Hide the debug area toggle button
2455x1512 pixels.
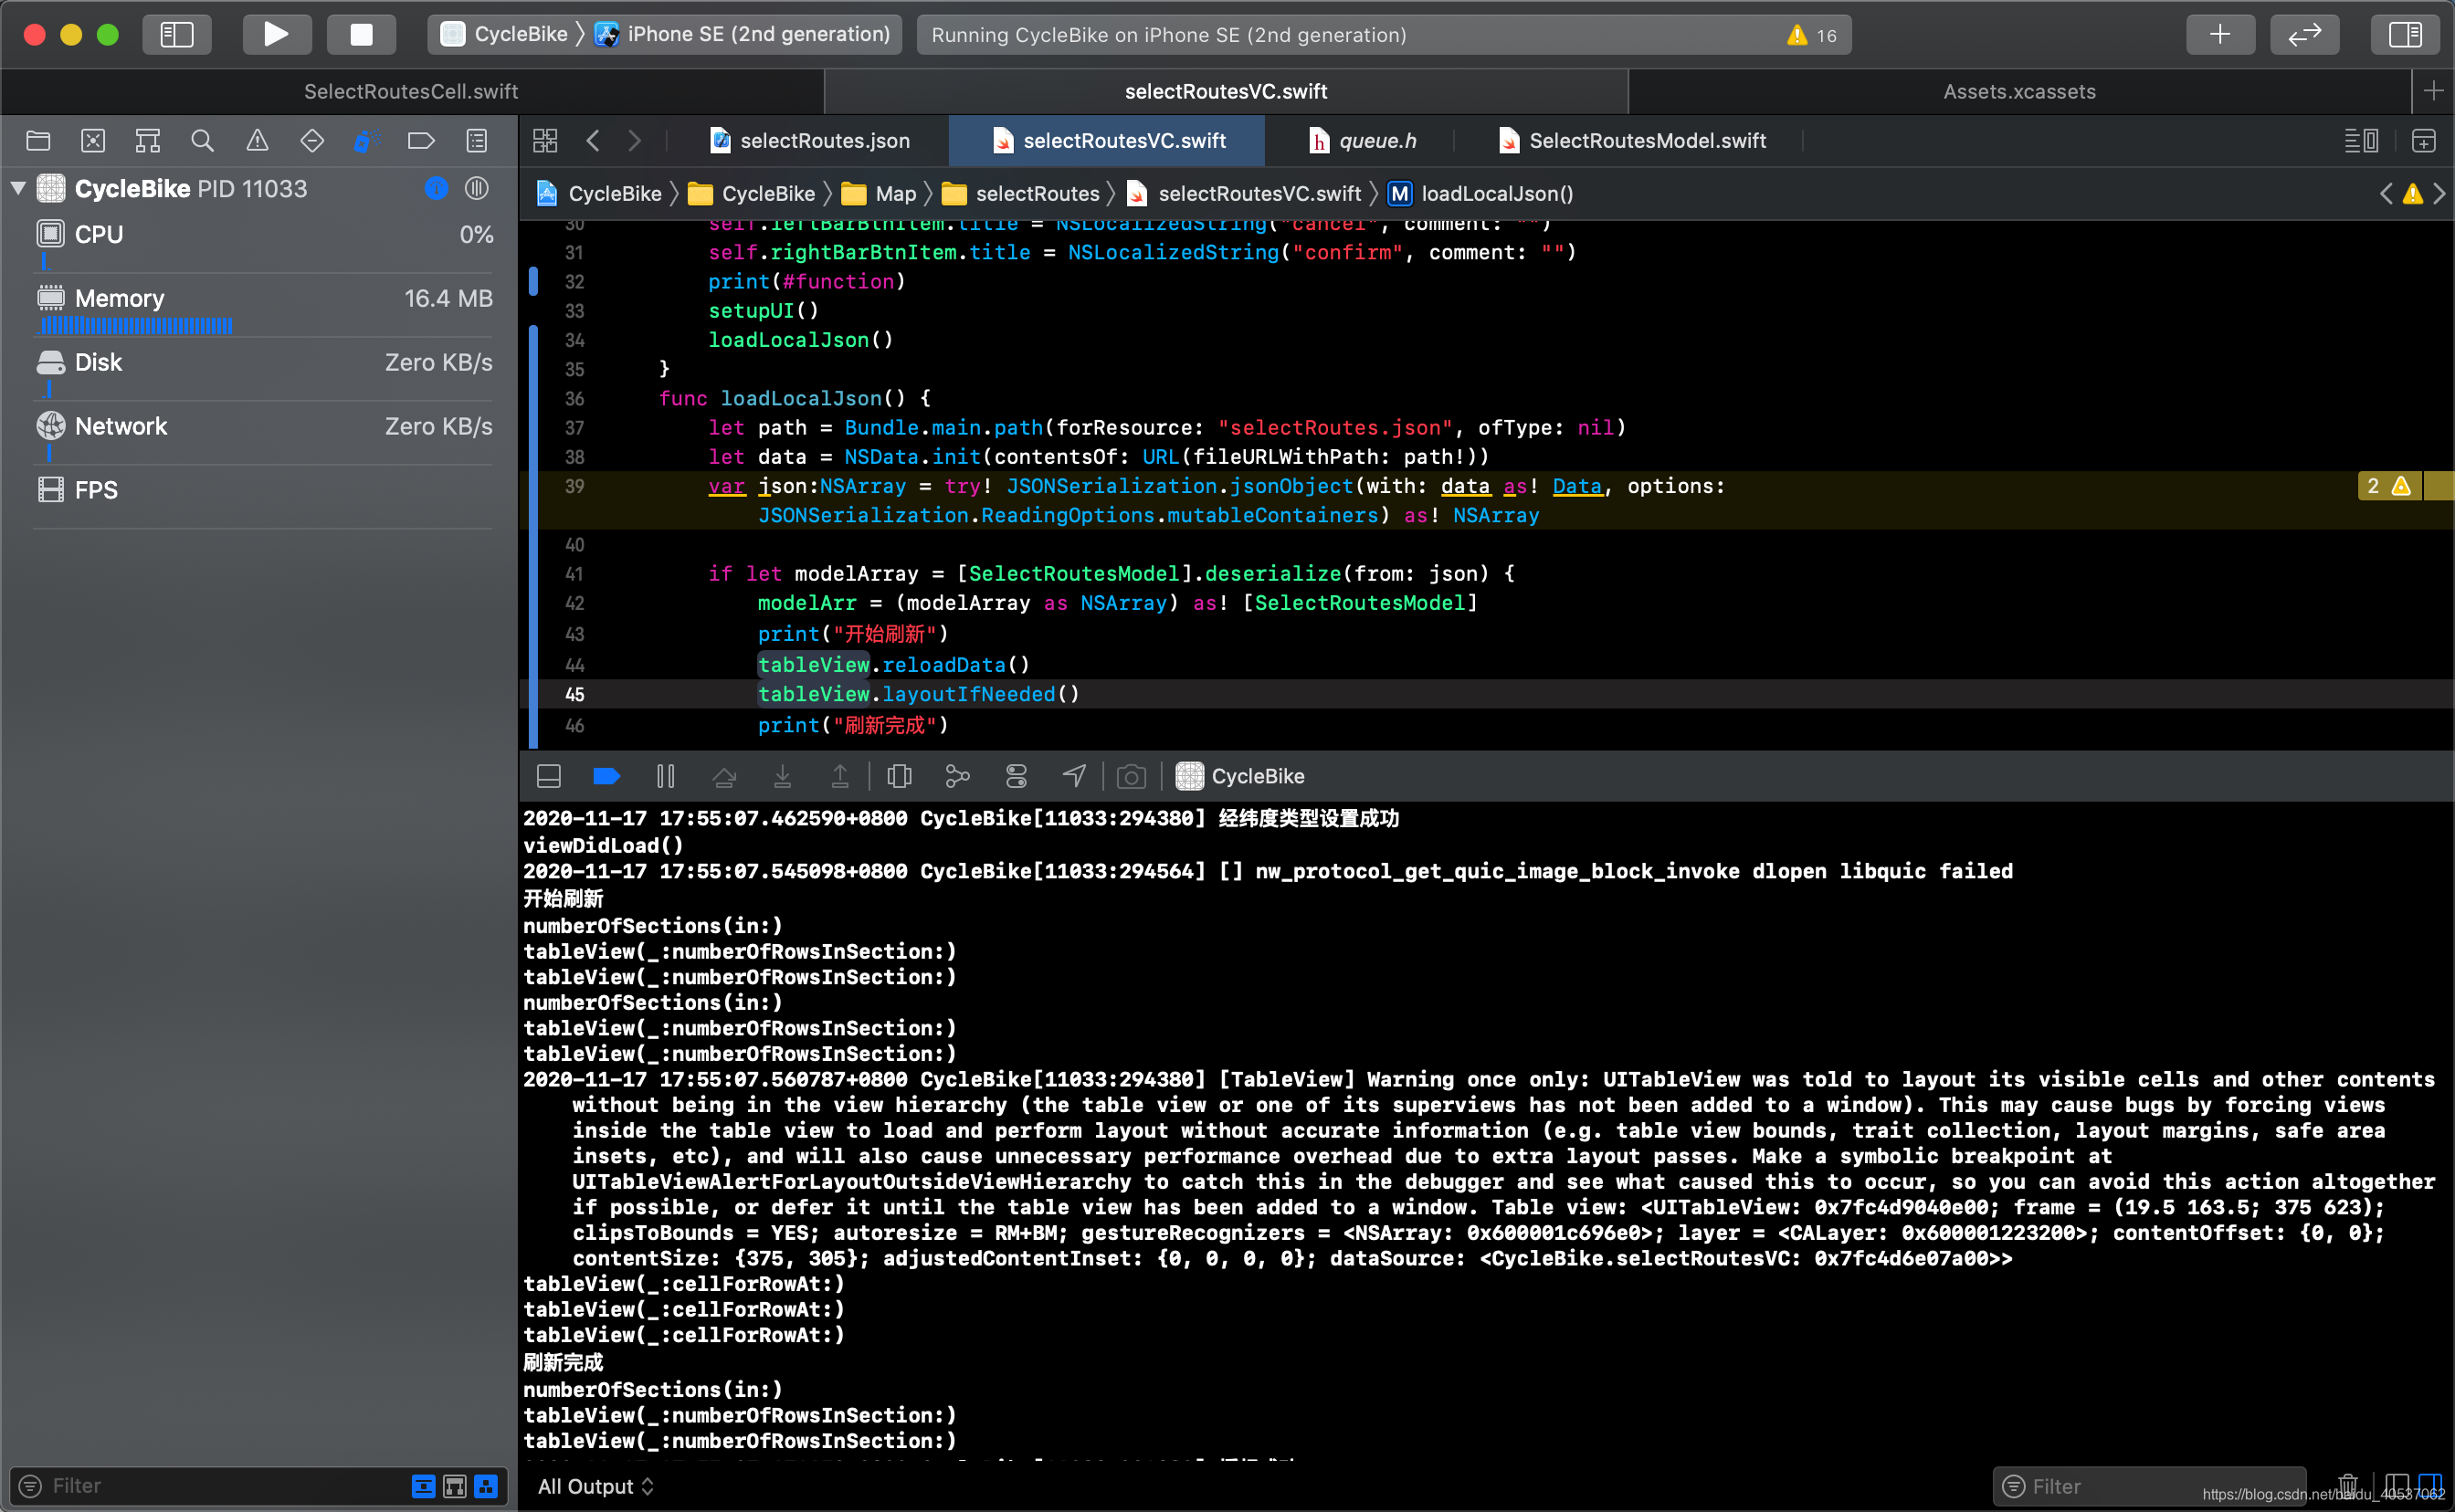point(549,776)
